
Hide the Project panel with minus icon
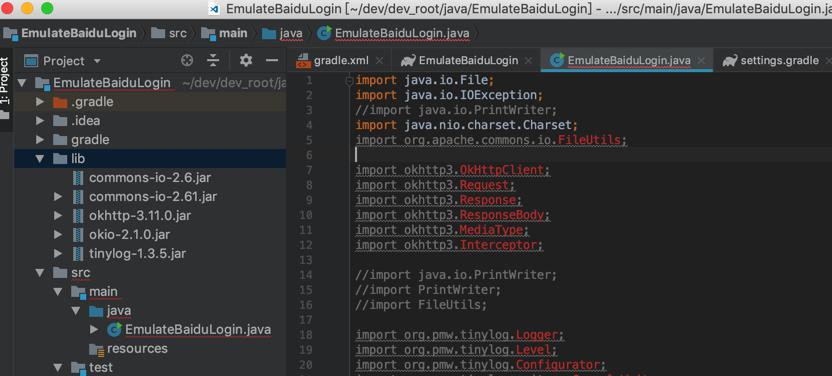point(272,60)
